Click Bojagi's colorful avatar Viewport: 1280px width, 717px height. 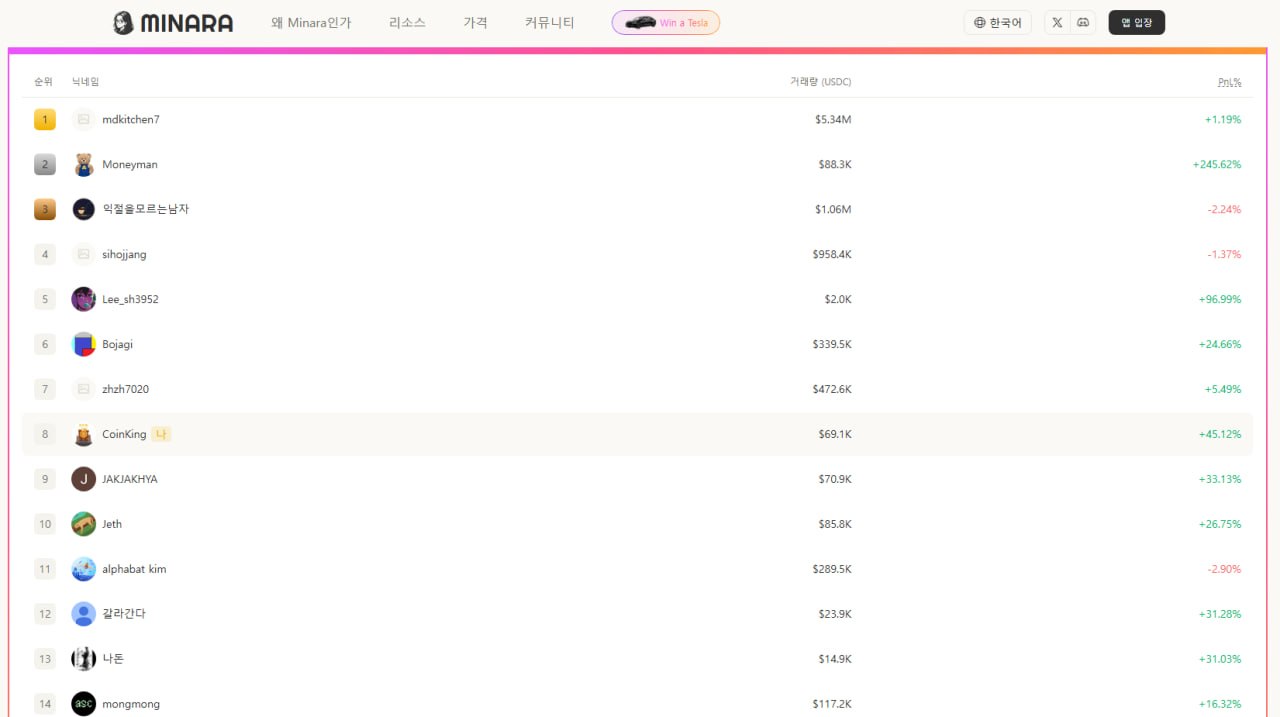[84, 344]
